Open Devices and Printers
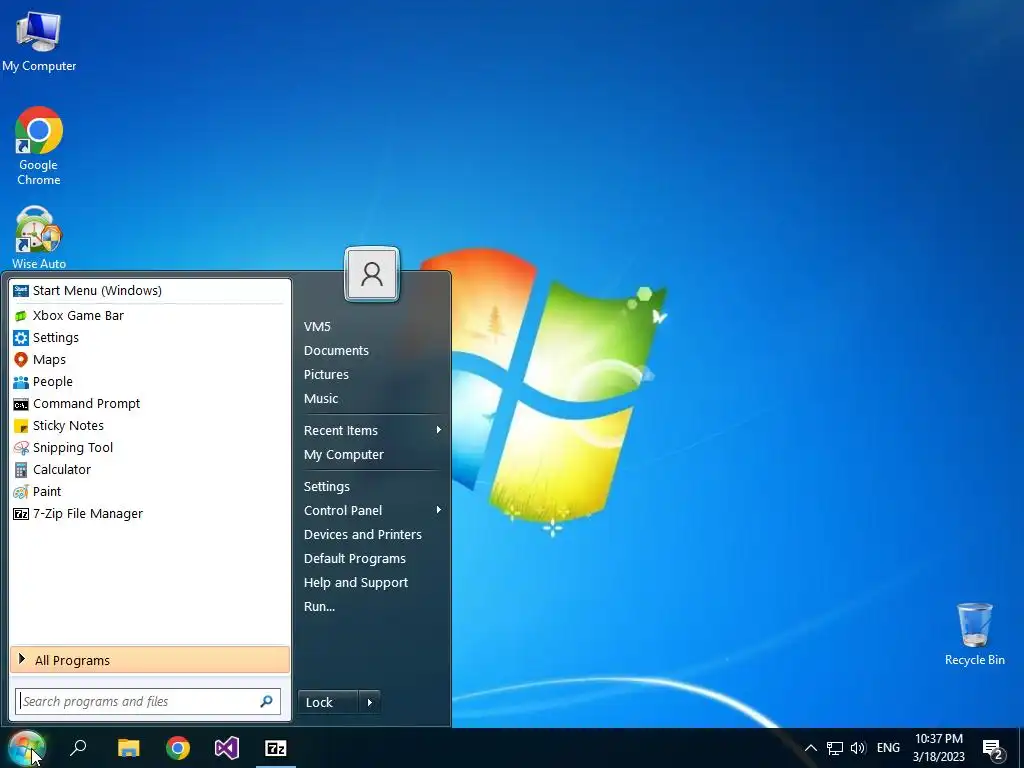 pos(363,534)
